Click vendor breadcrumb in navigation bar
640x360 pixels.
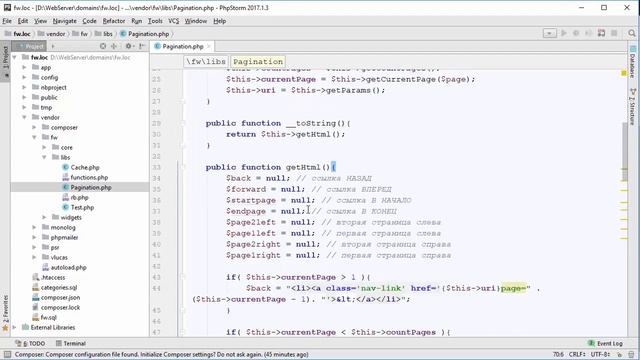click(x=52, y=34)
